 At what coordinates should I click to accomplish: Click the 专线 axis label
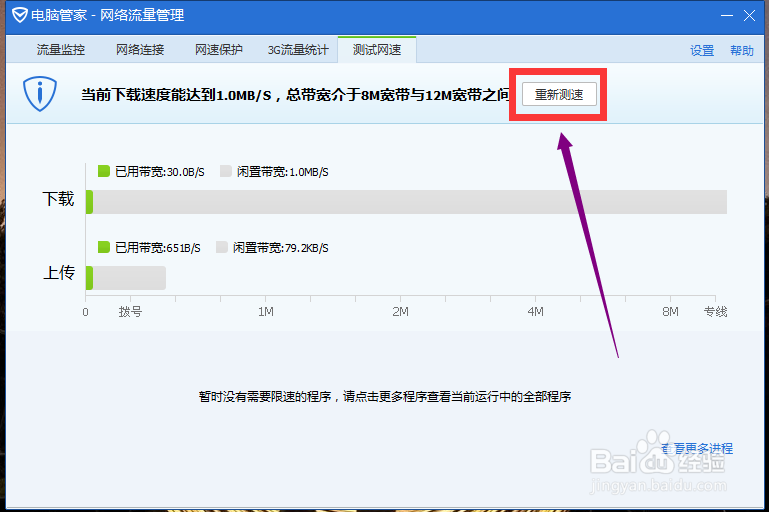pyautogui.click(x=716, y=311)
